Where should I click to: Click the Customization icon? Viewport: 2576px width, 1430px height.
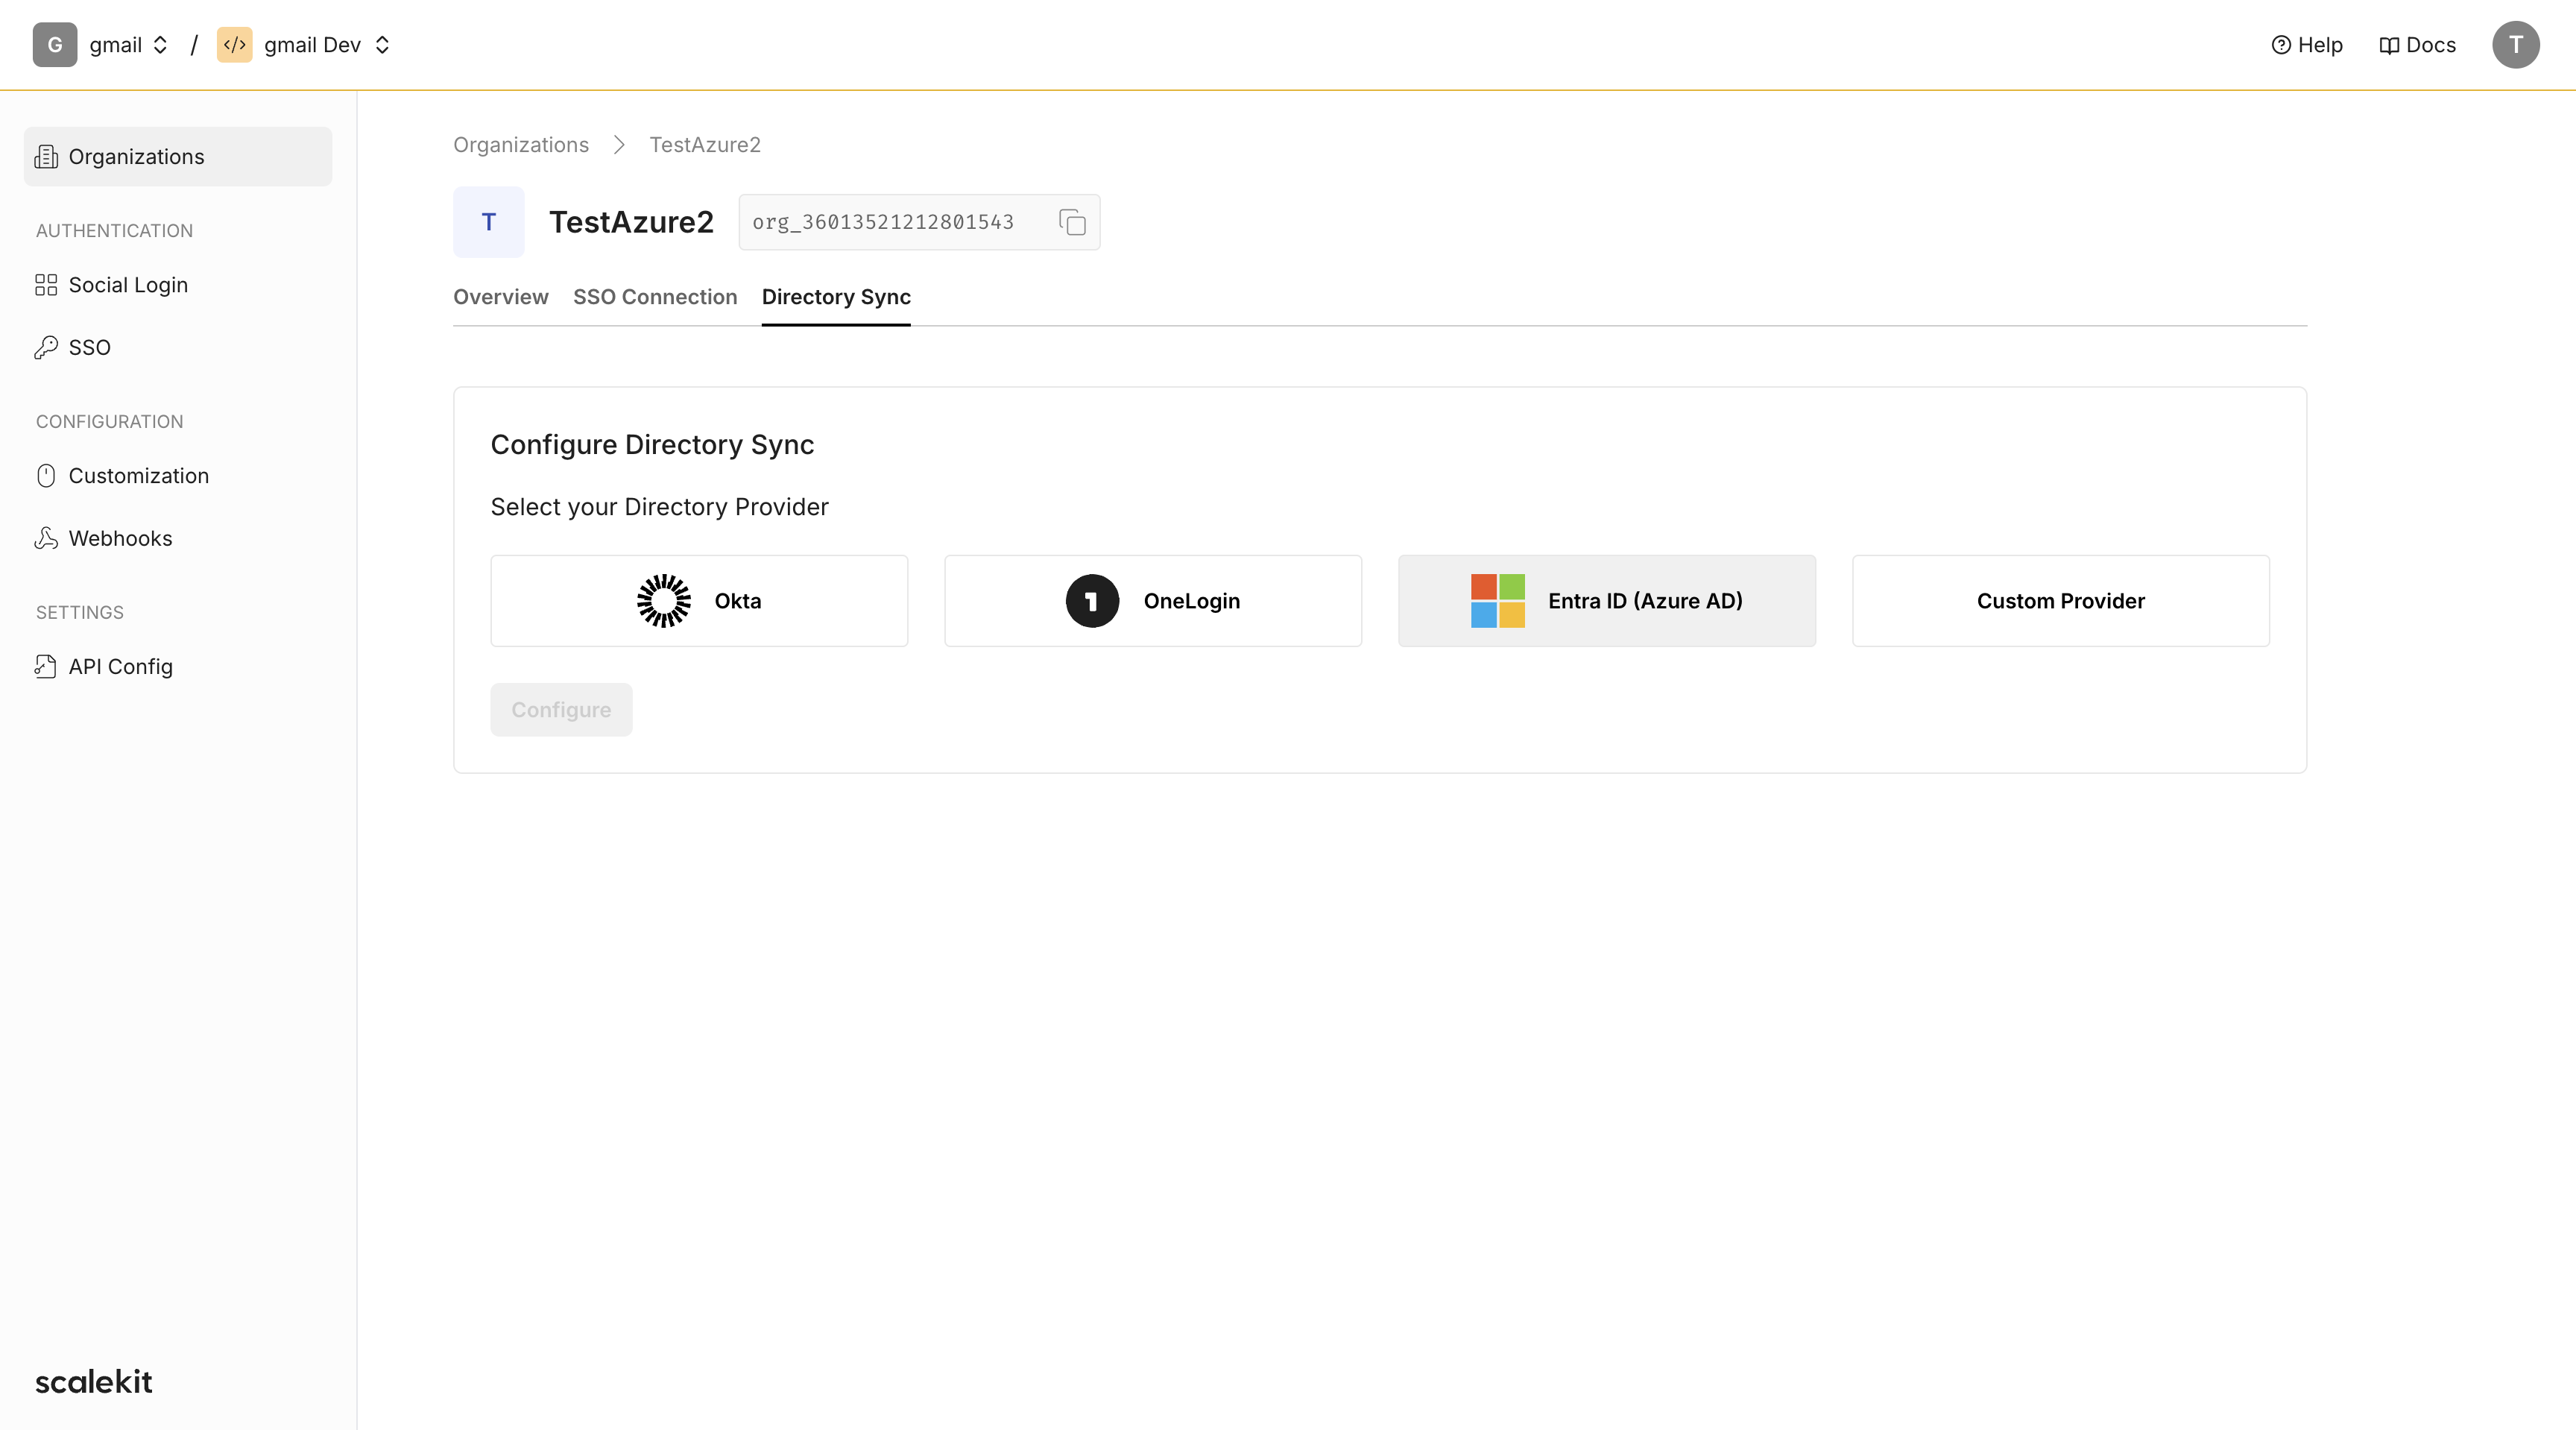point(46,476)
